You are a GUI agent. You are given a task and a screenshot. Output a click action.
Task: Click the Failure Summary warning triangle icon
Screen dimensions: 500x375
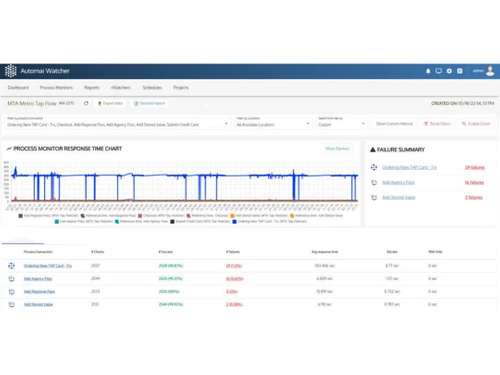pyautogui.click(x=373, y=150)
